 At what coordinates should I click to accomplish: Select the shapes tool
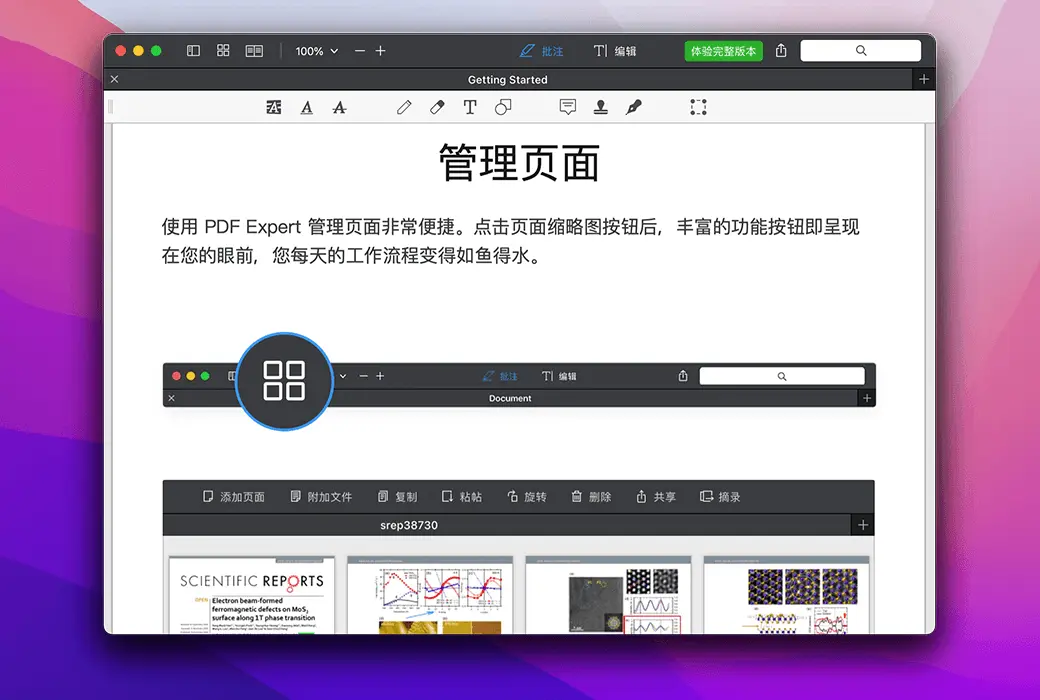[503, 107]
